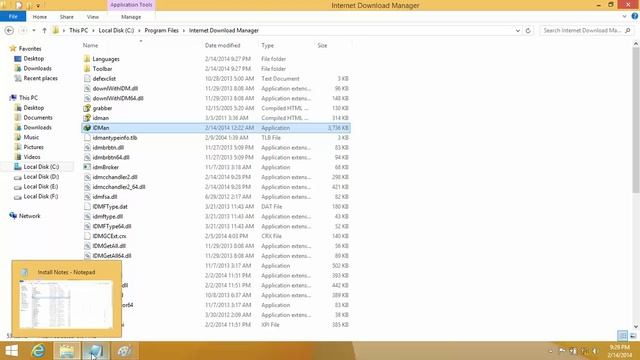640x360 pixels.
Task: Switch to the View ribbon tab
Action: pos(93,17)
